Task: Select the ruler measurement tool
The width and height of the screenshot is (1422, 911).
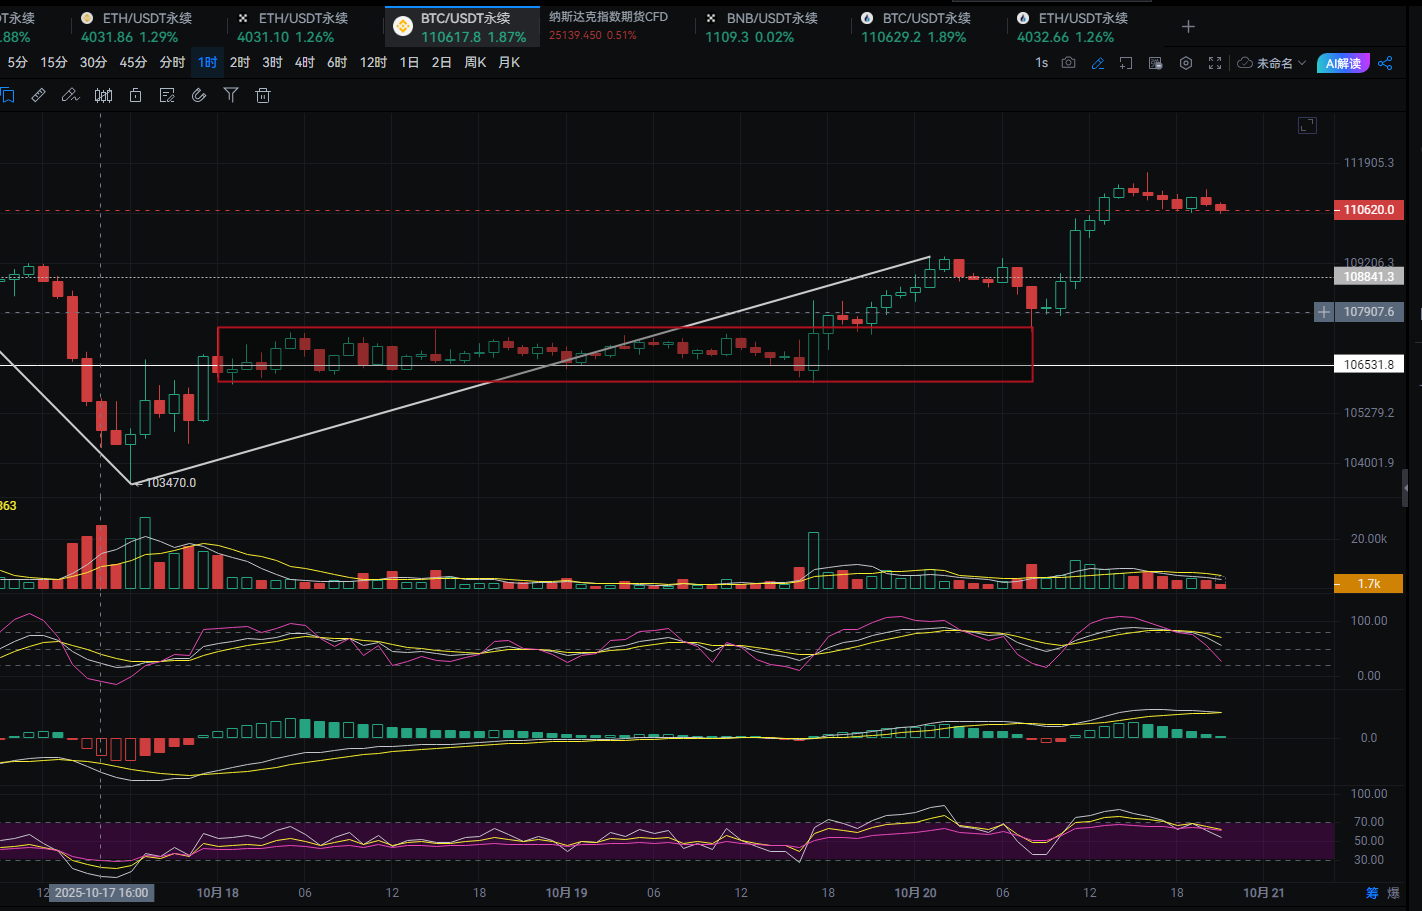Action: pos(38,95)
